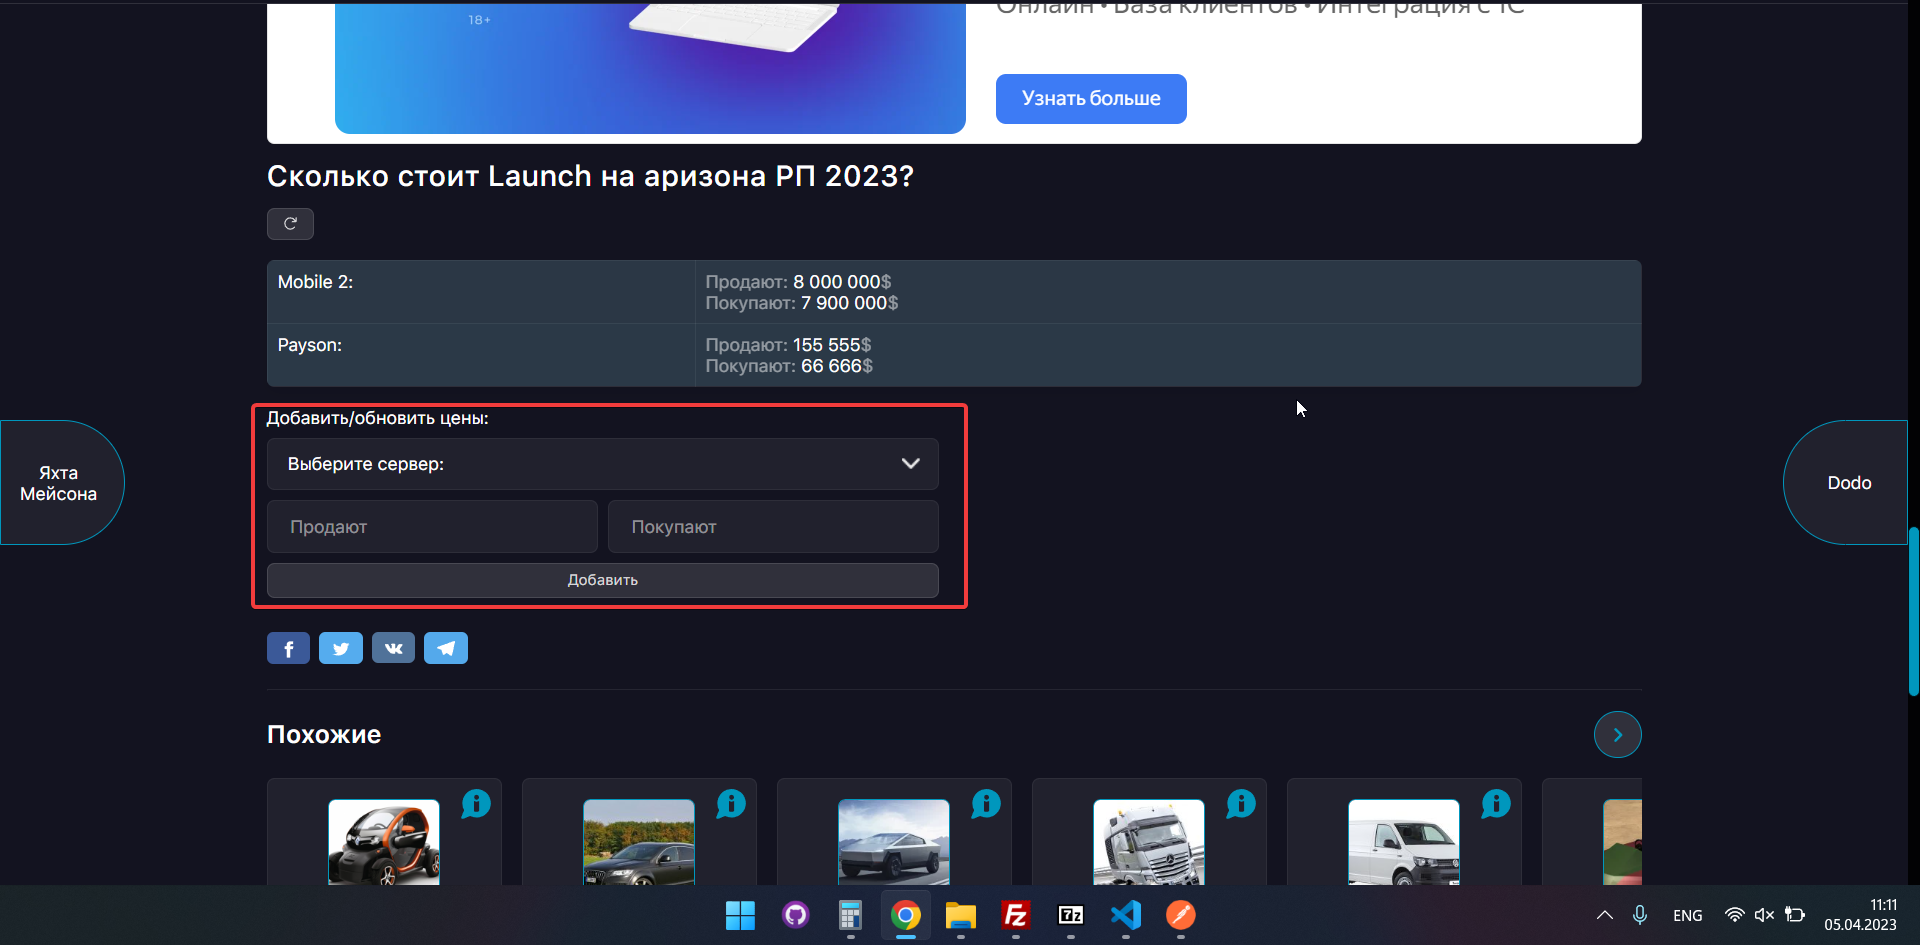Viewport: 1920px width, 945px height.
Task: Open Windows Start menu
Action: point(740,915)
